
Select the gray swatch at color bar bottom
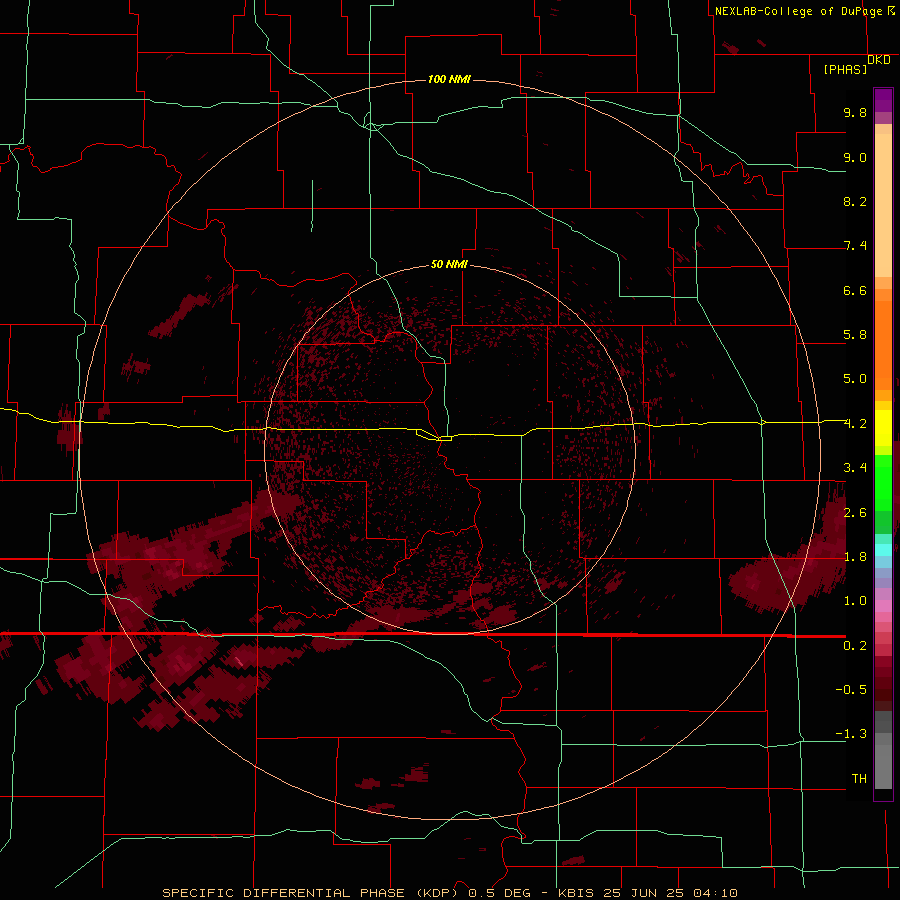(x=883, y=766)
